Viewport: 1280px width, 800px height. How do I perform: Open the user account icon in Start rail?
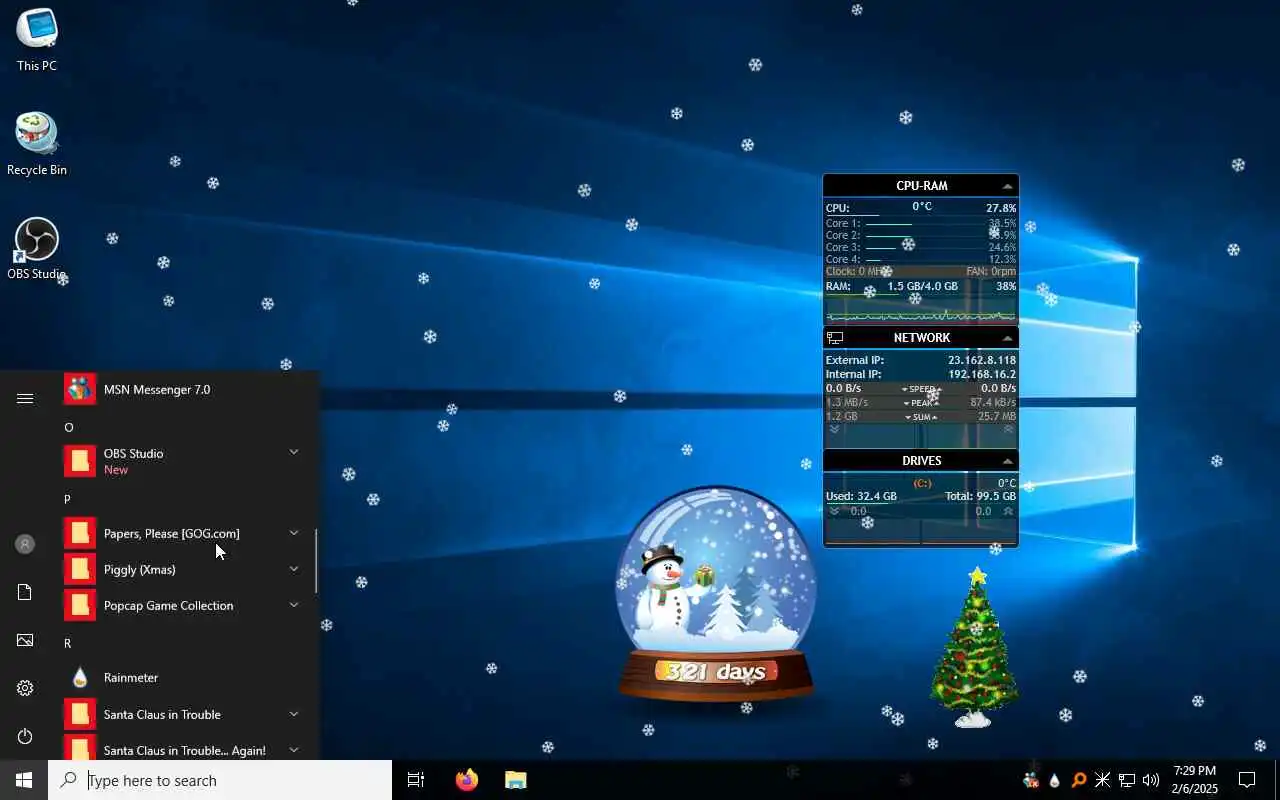25,544
